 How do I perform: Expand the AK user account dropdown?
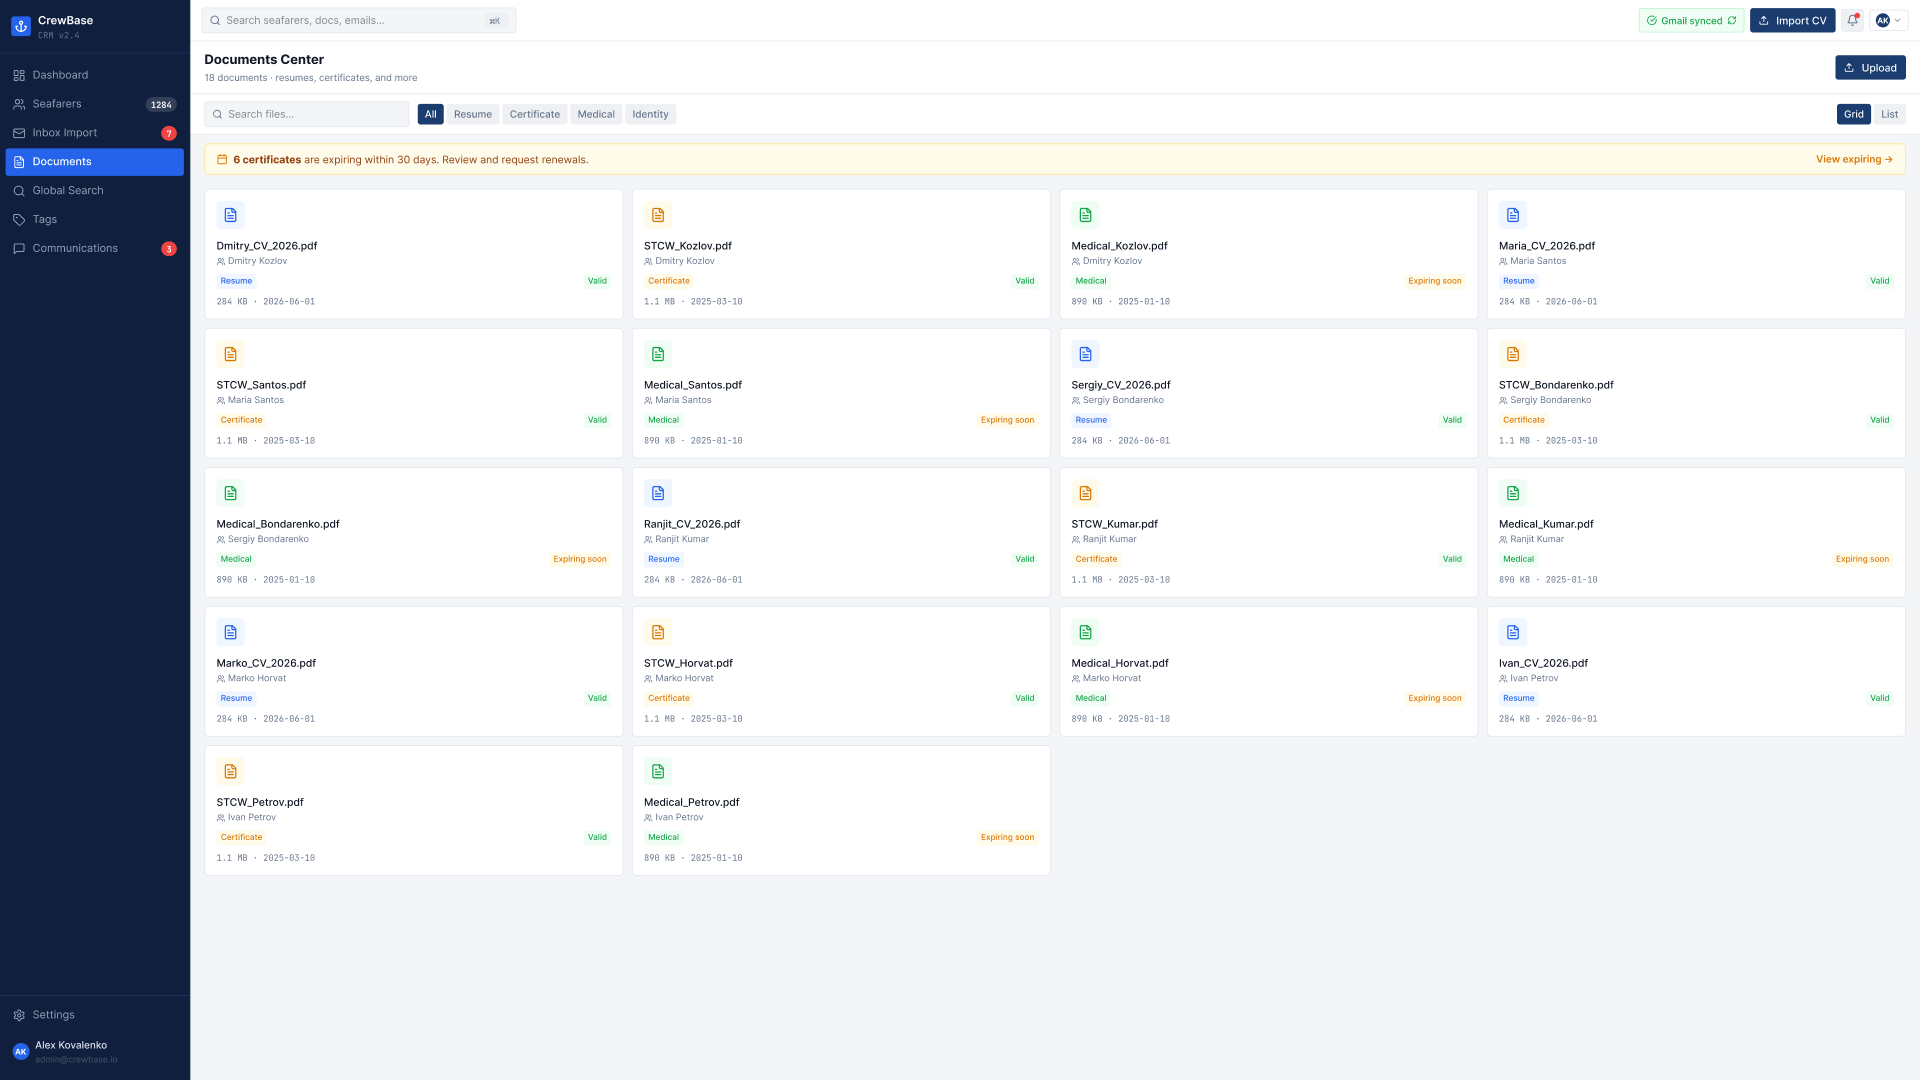(x=1889, y=20)
